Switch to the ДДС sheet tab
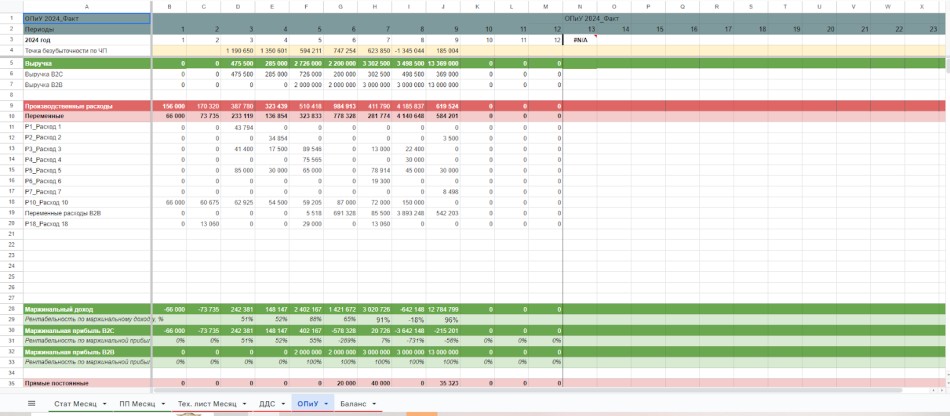Image resolution: width=950 pixels, height=416 pixels. tap(266, 403)
